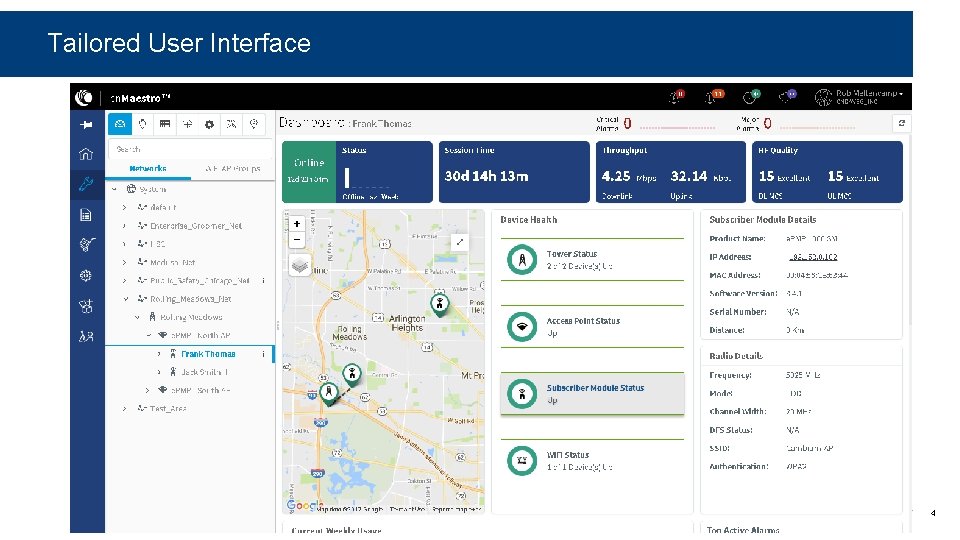Open the options menu on Public_Safety_Chicago_Net row
960x540 pixels.
click(x=264, y=280)
